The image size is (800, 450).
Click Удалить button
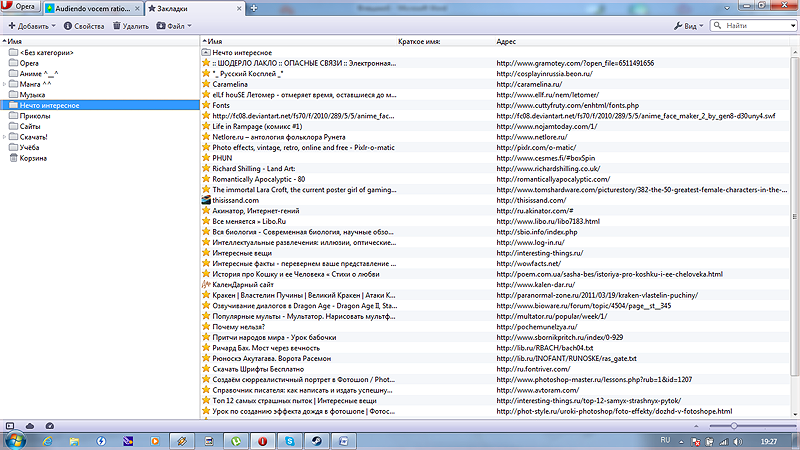[131, 26]
